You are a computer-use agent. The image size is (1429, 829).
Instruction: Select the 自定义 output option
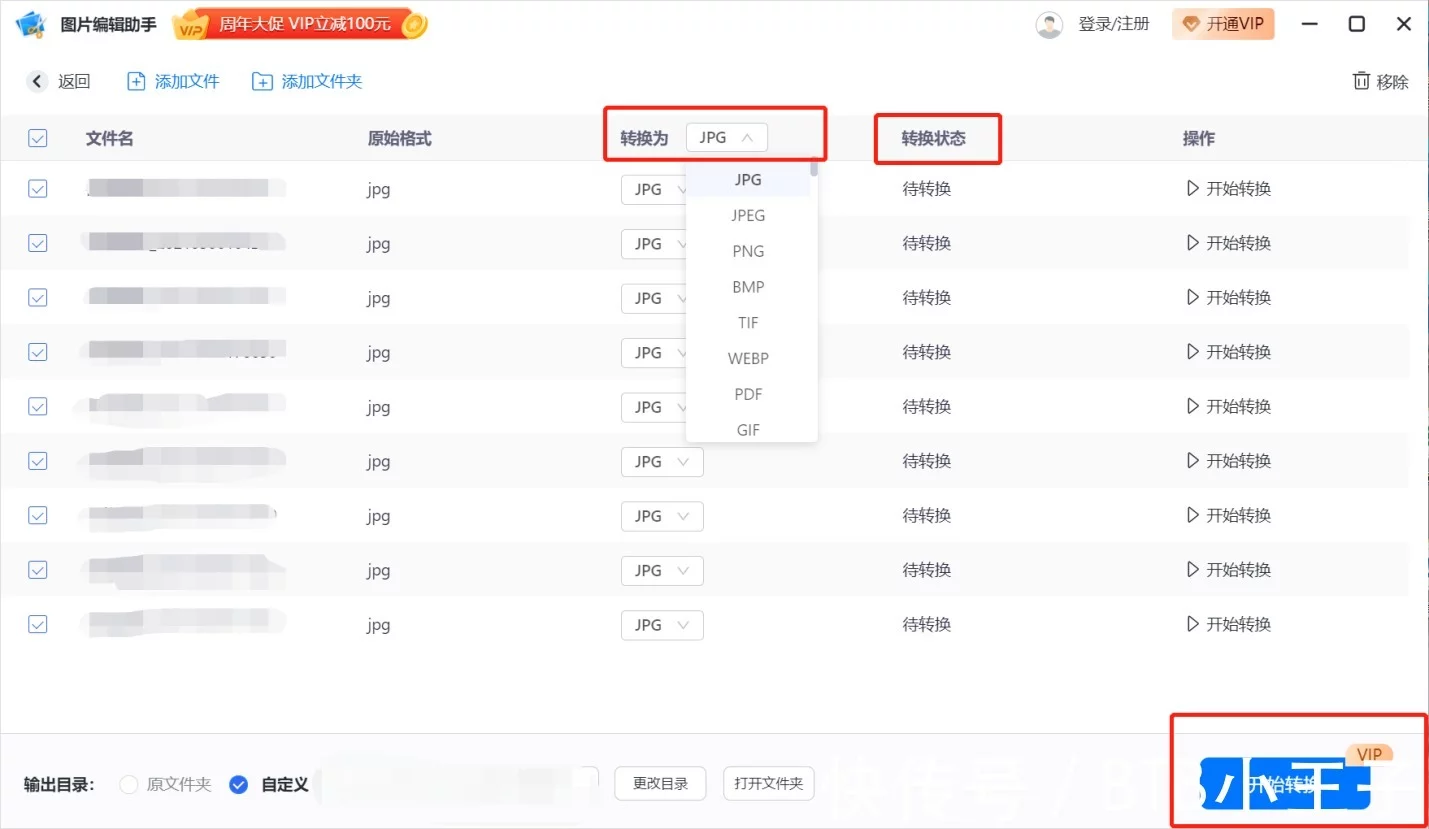click(x=268, y=785)
